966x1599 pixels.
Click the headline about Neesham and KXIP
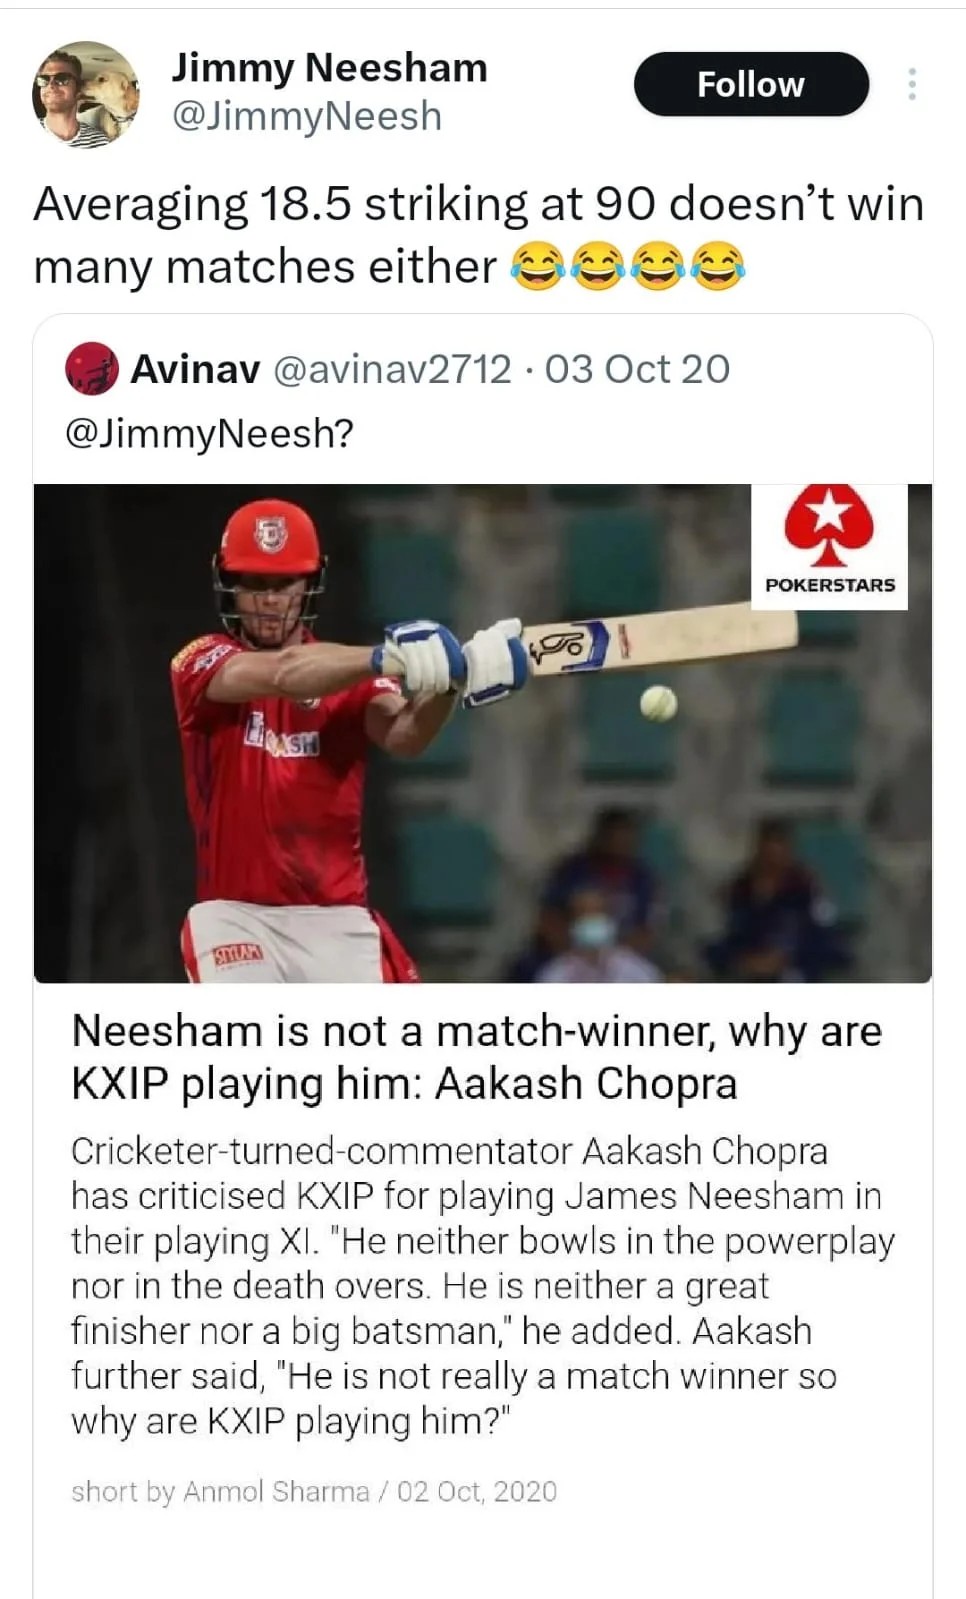(476, 1057)
